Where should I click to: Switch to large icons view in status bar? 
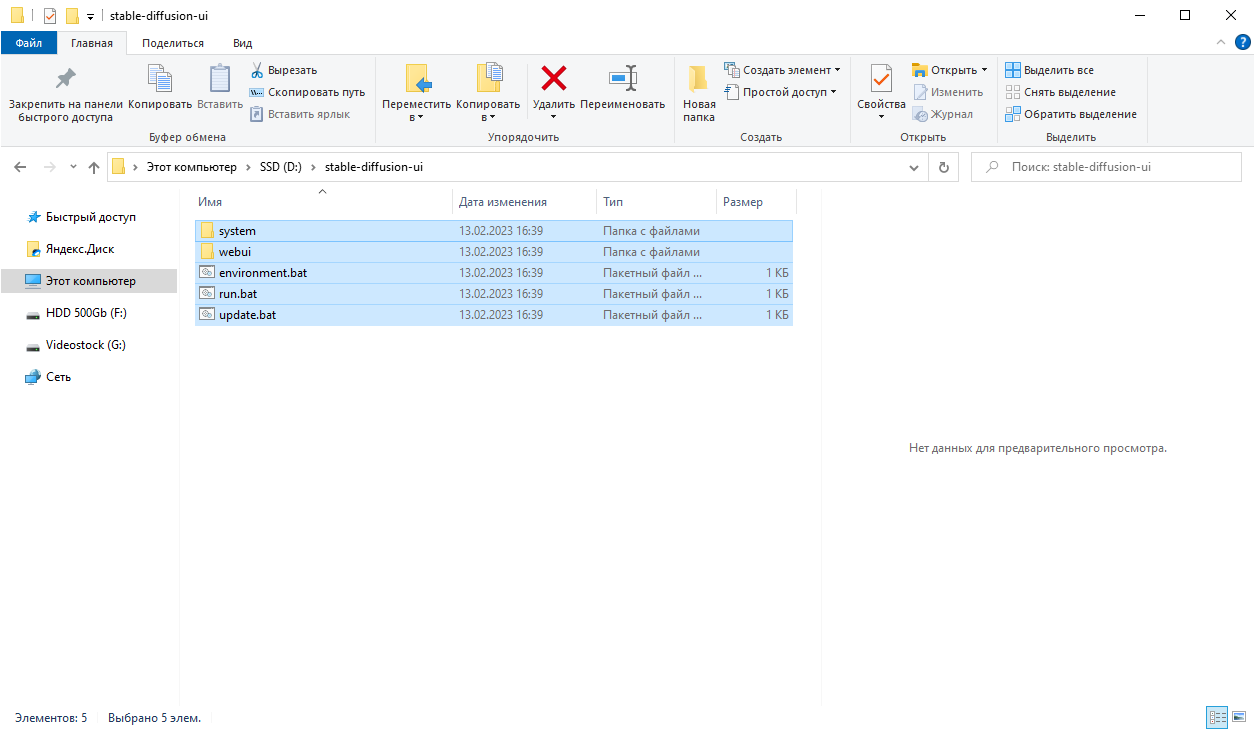[1240, 717]
